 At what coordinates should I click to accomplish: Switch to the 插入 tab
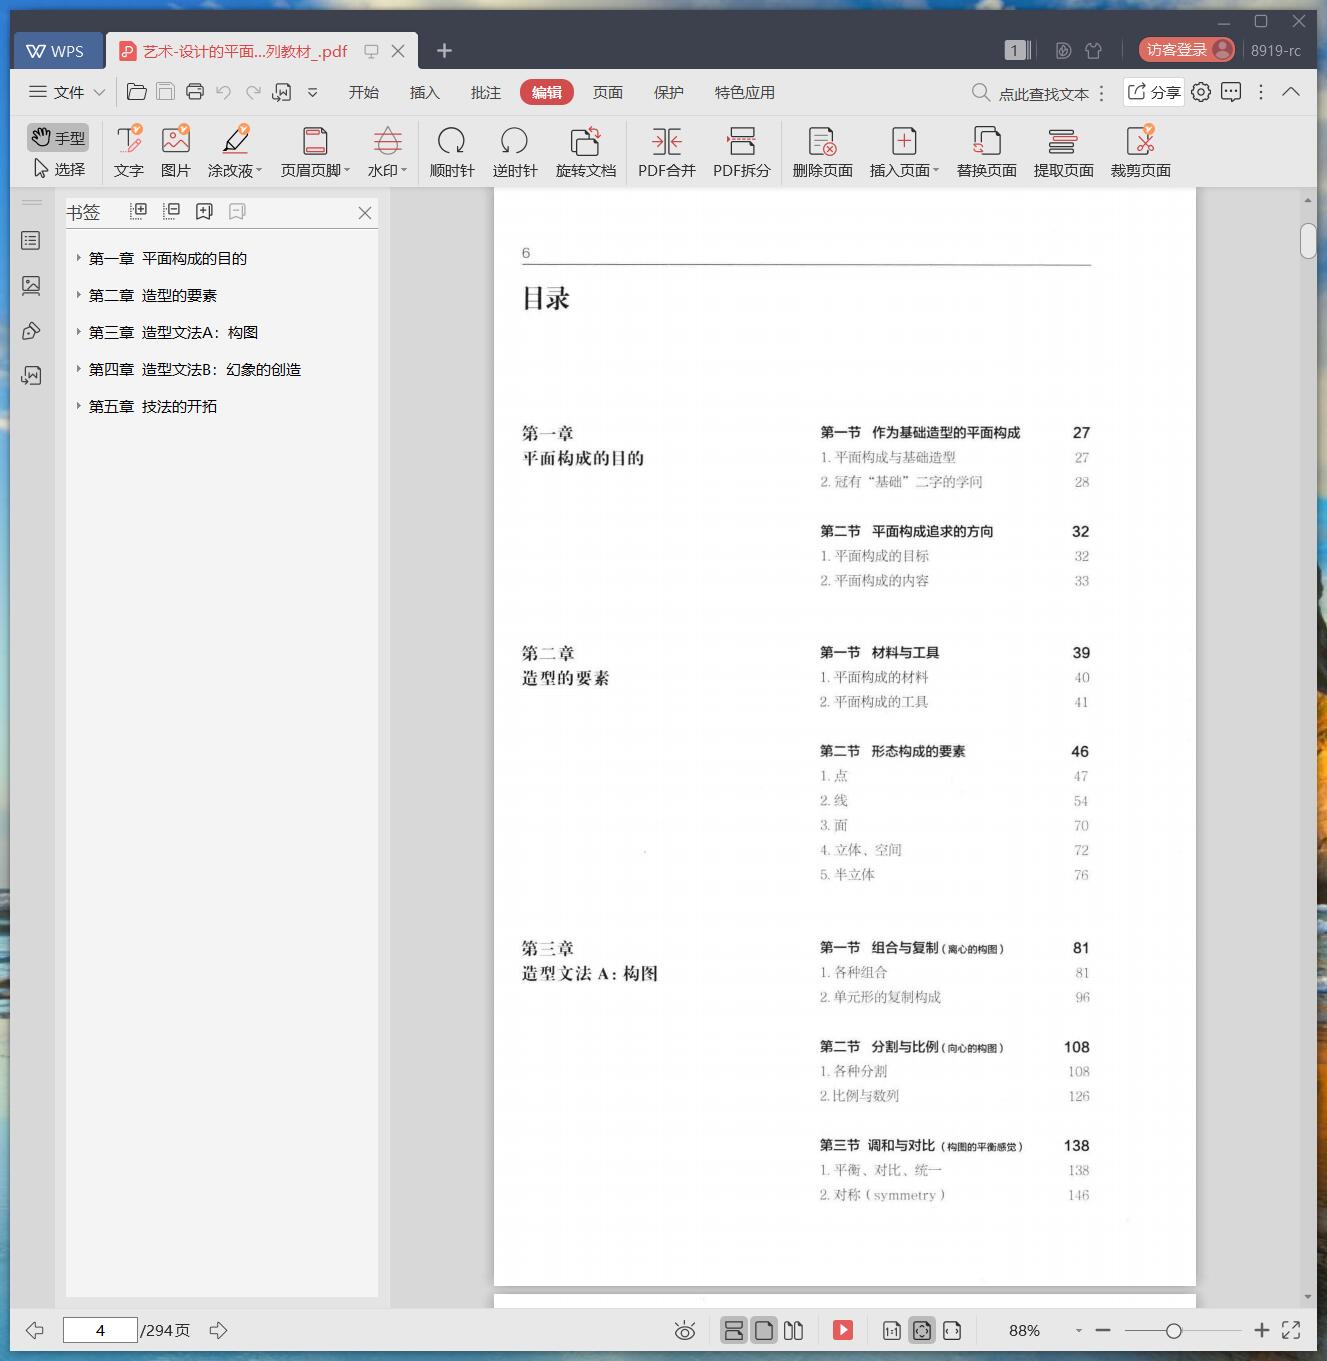pyautogui.click(x=424, y=92)
